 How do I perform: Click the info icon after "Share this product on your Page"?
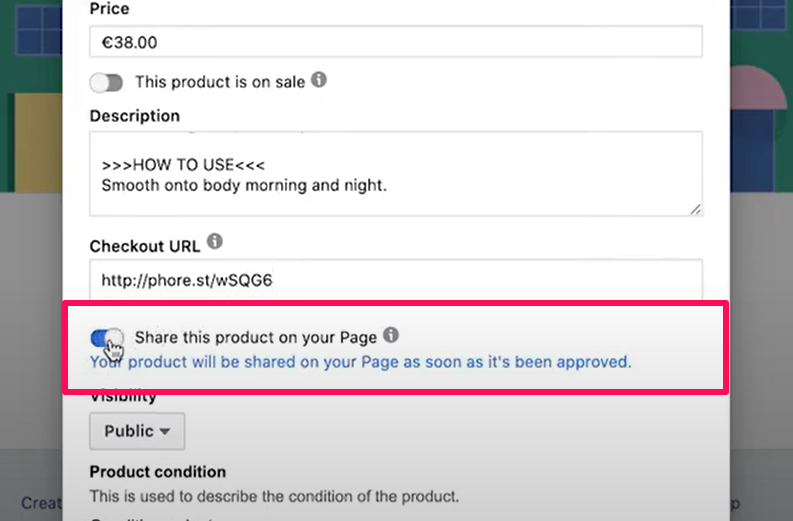click(x=391, y=335)
